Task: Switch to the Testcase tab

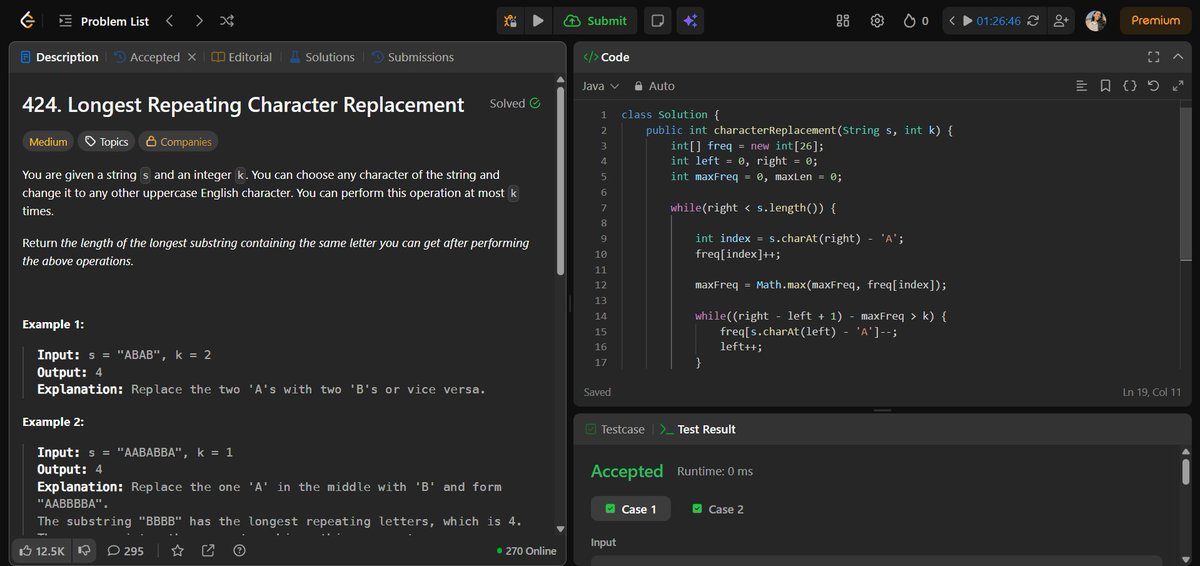Action: coord(615,429)
